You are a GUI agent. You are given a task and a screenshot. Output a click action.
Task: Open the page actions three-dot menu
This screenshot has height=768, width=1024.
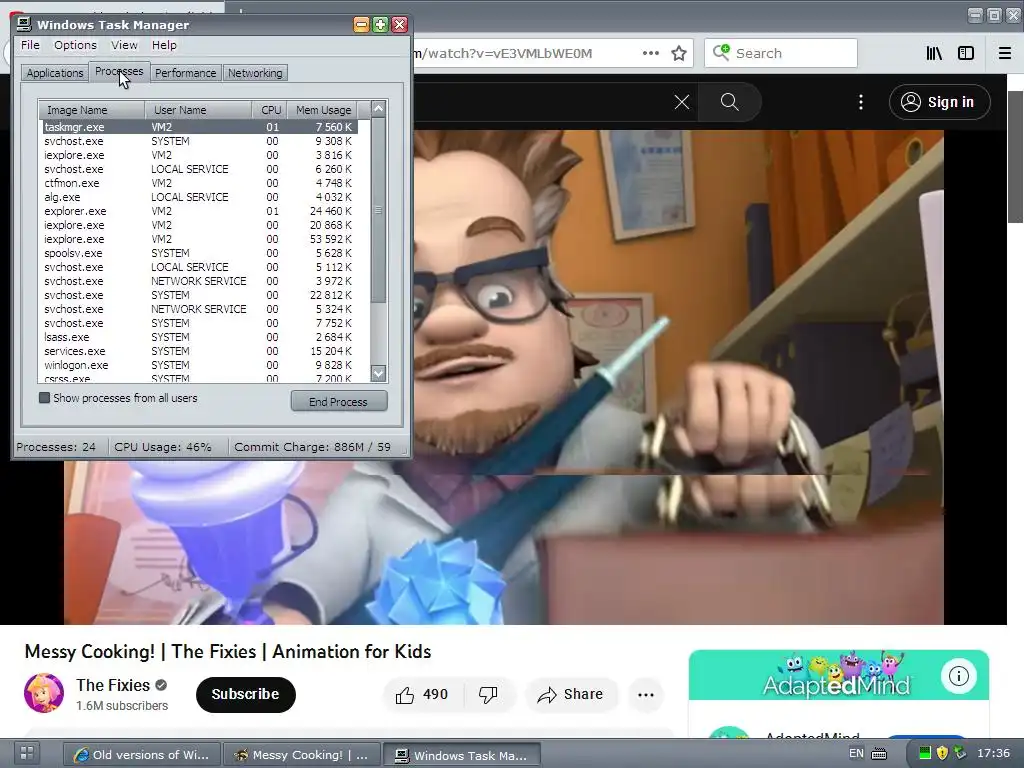(x=650, y=53)
